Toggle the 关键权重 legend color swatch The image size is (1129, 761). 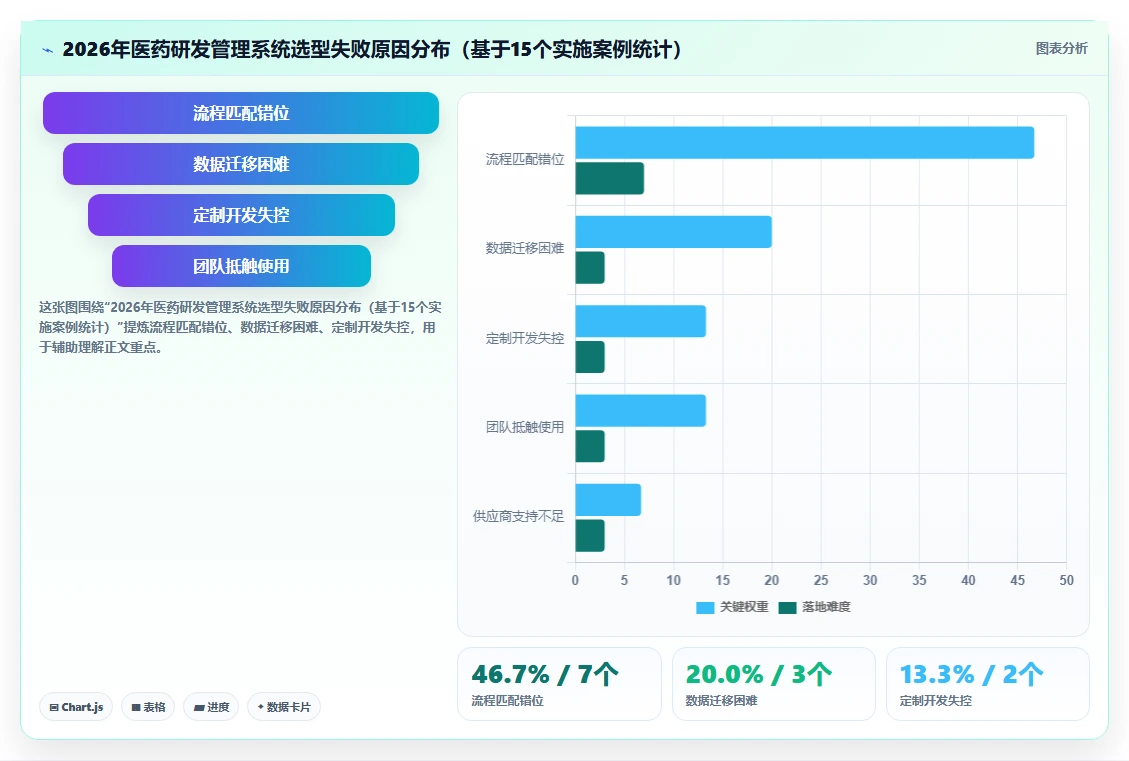(705, 608)
